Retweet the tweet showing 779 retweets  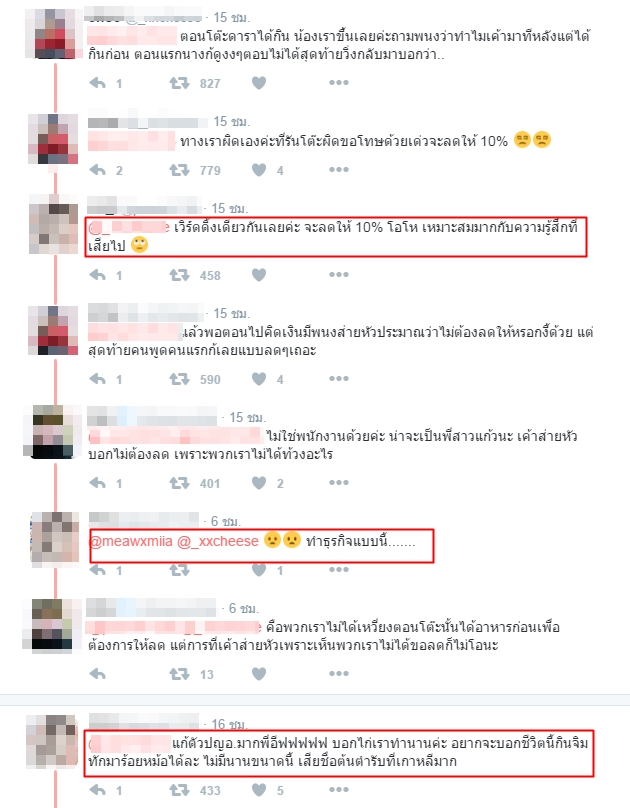tap(179, 170)
